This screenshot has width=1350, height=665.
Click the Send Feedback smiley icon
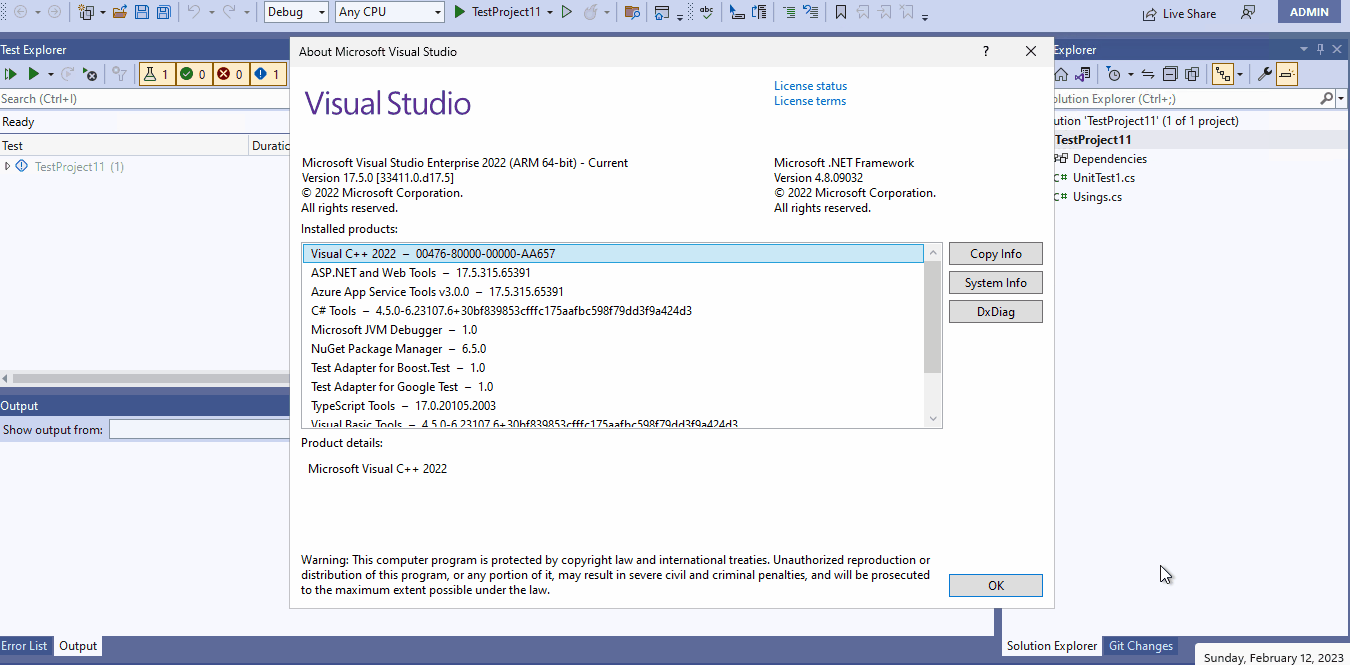point(1248,13)
